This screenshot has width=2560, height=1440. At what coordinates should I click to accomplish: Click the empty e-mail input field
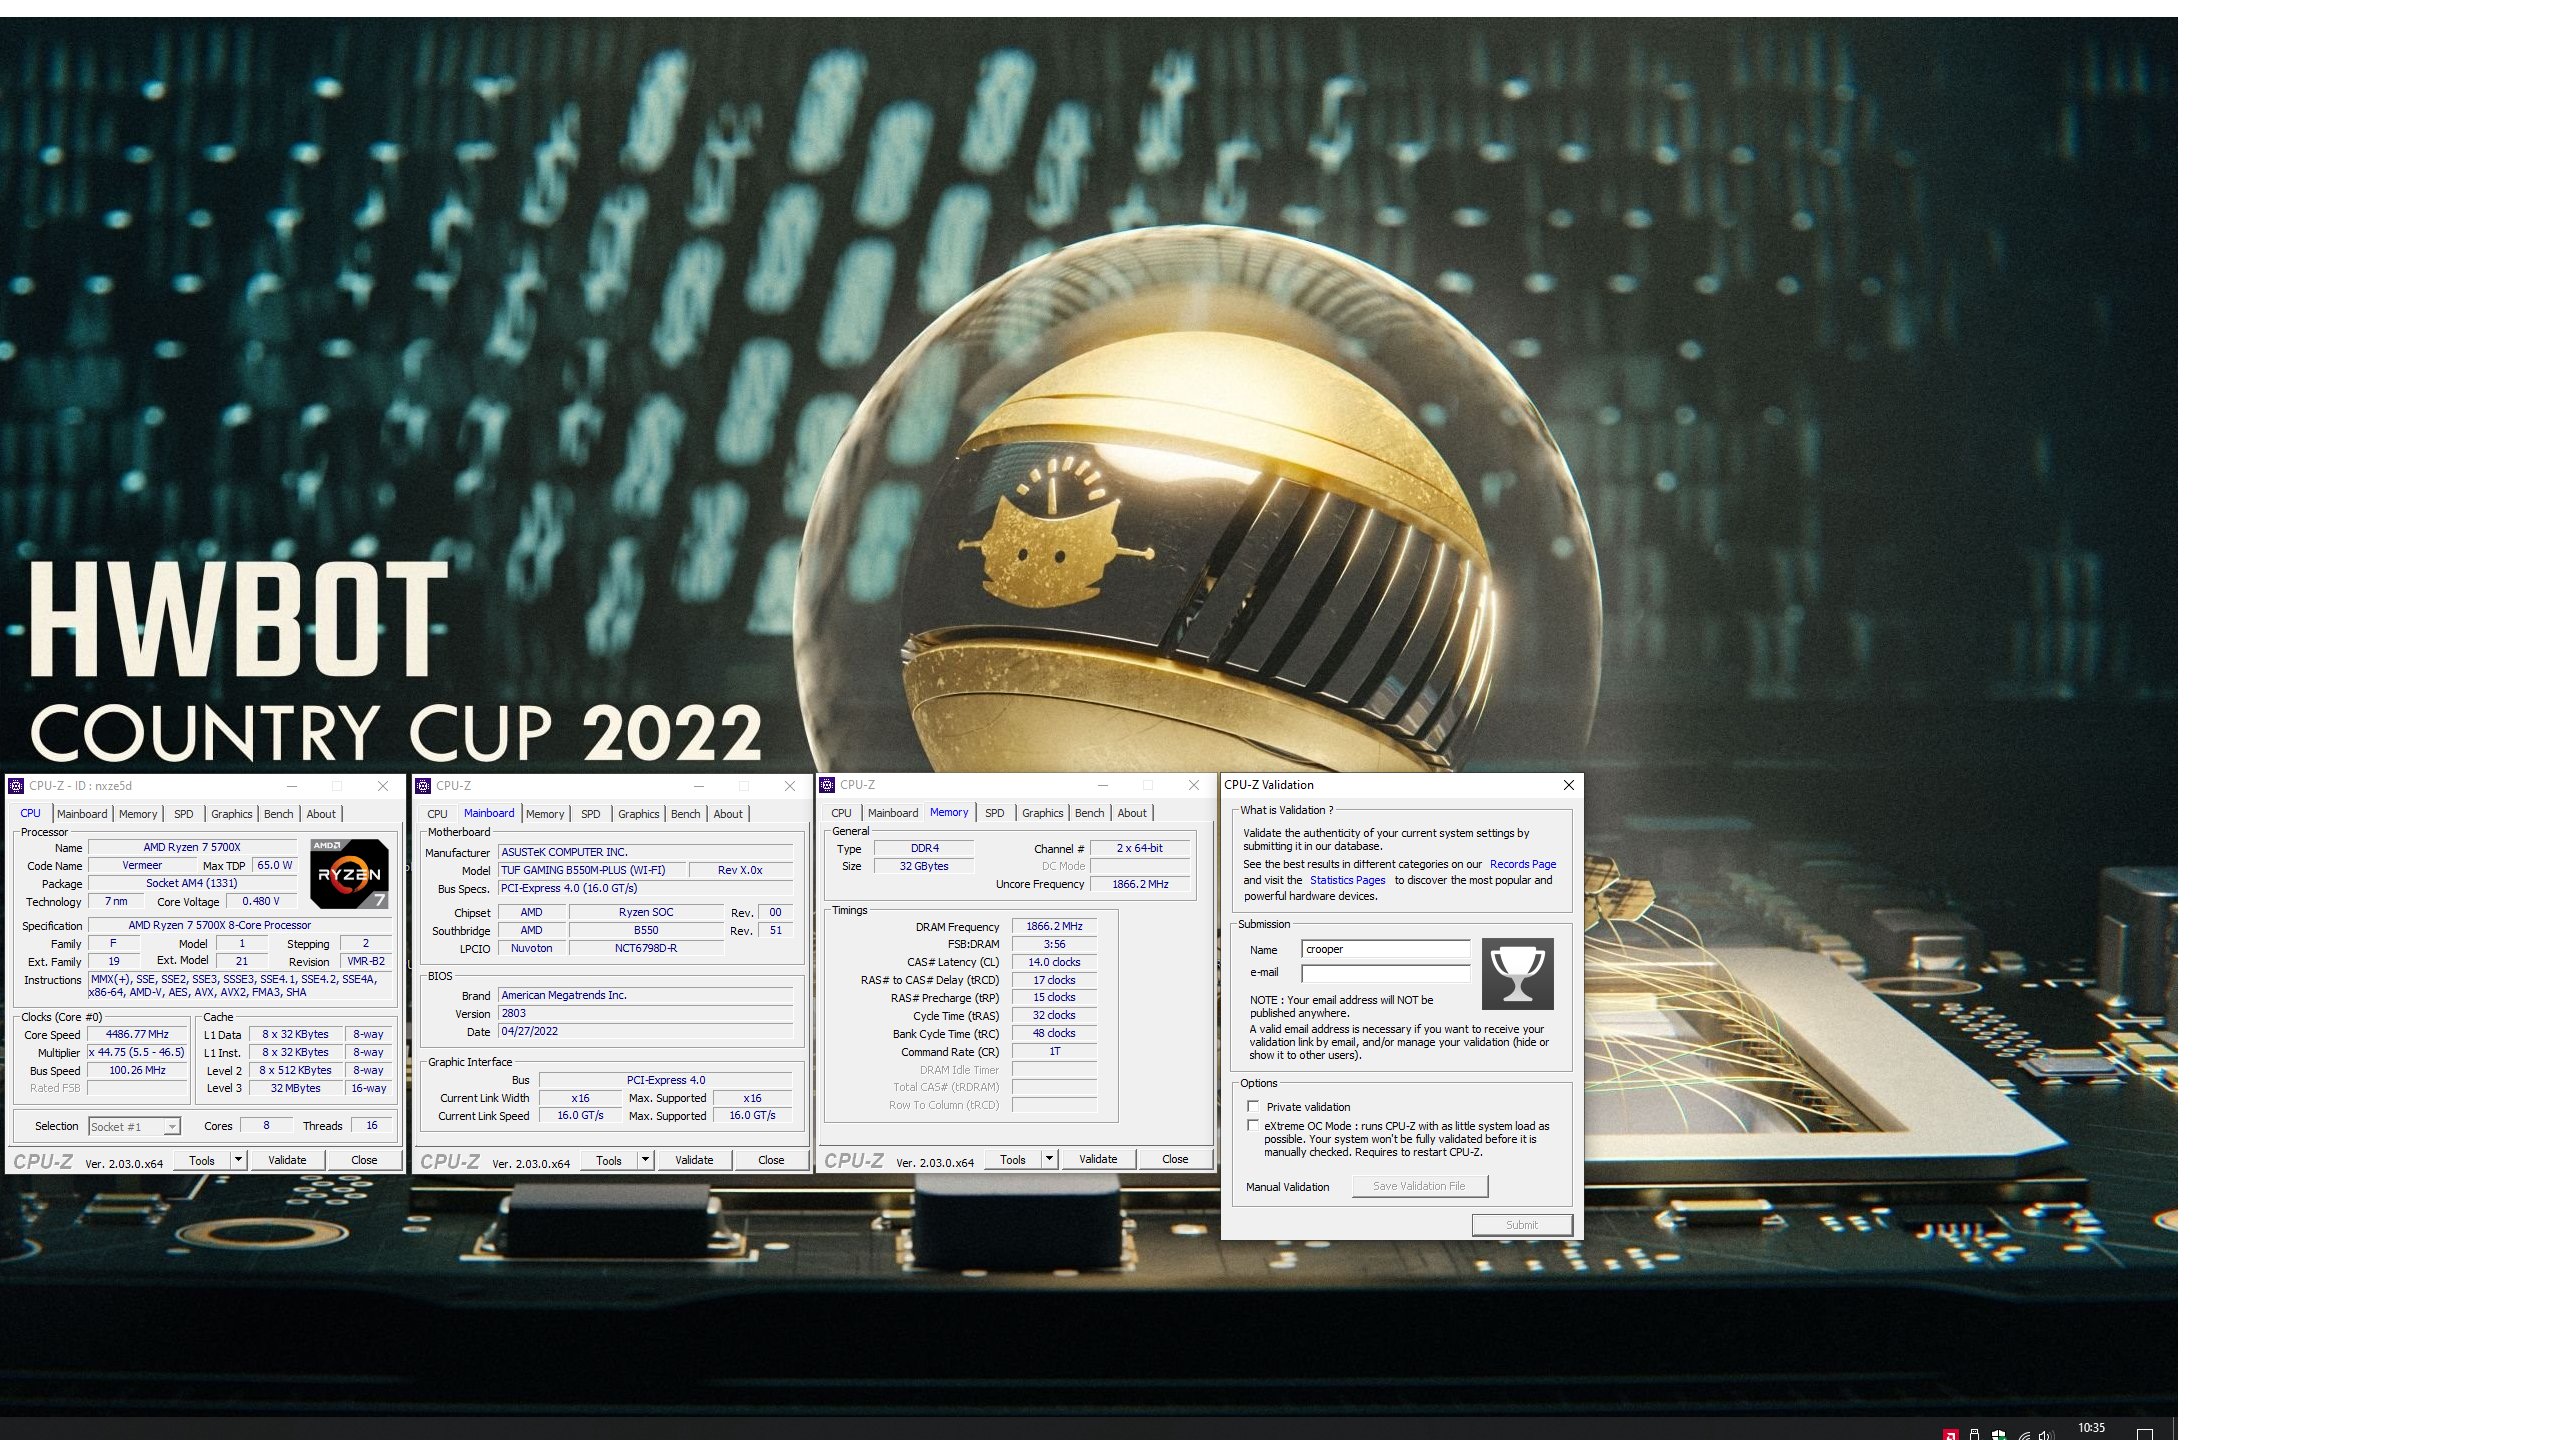[1386, 972]
